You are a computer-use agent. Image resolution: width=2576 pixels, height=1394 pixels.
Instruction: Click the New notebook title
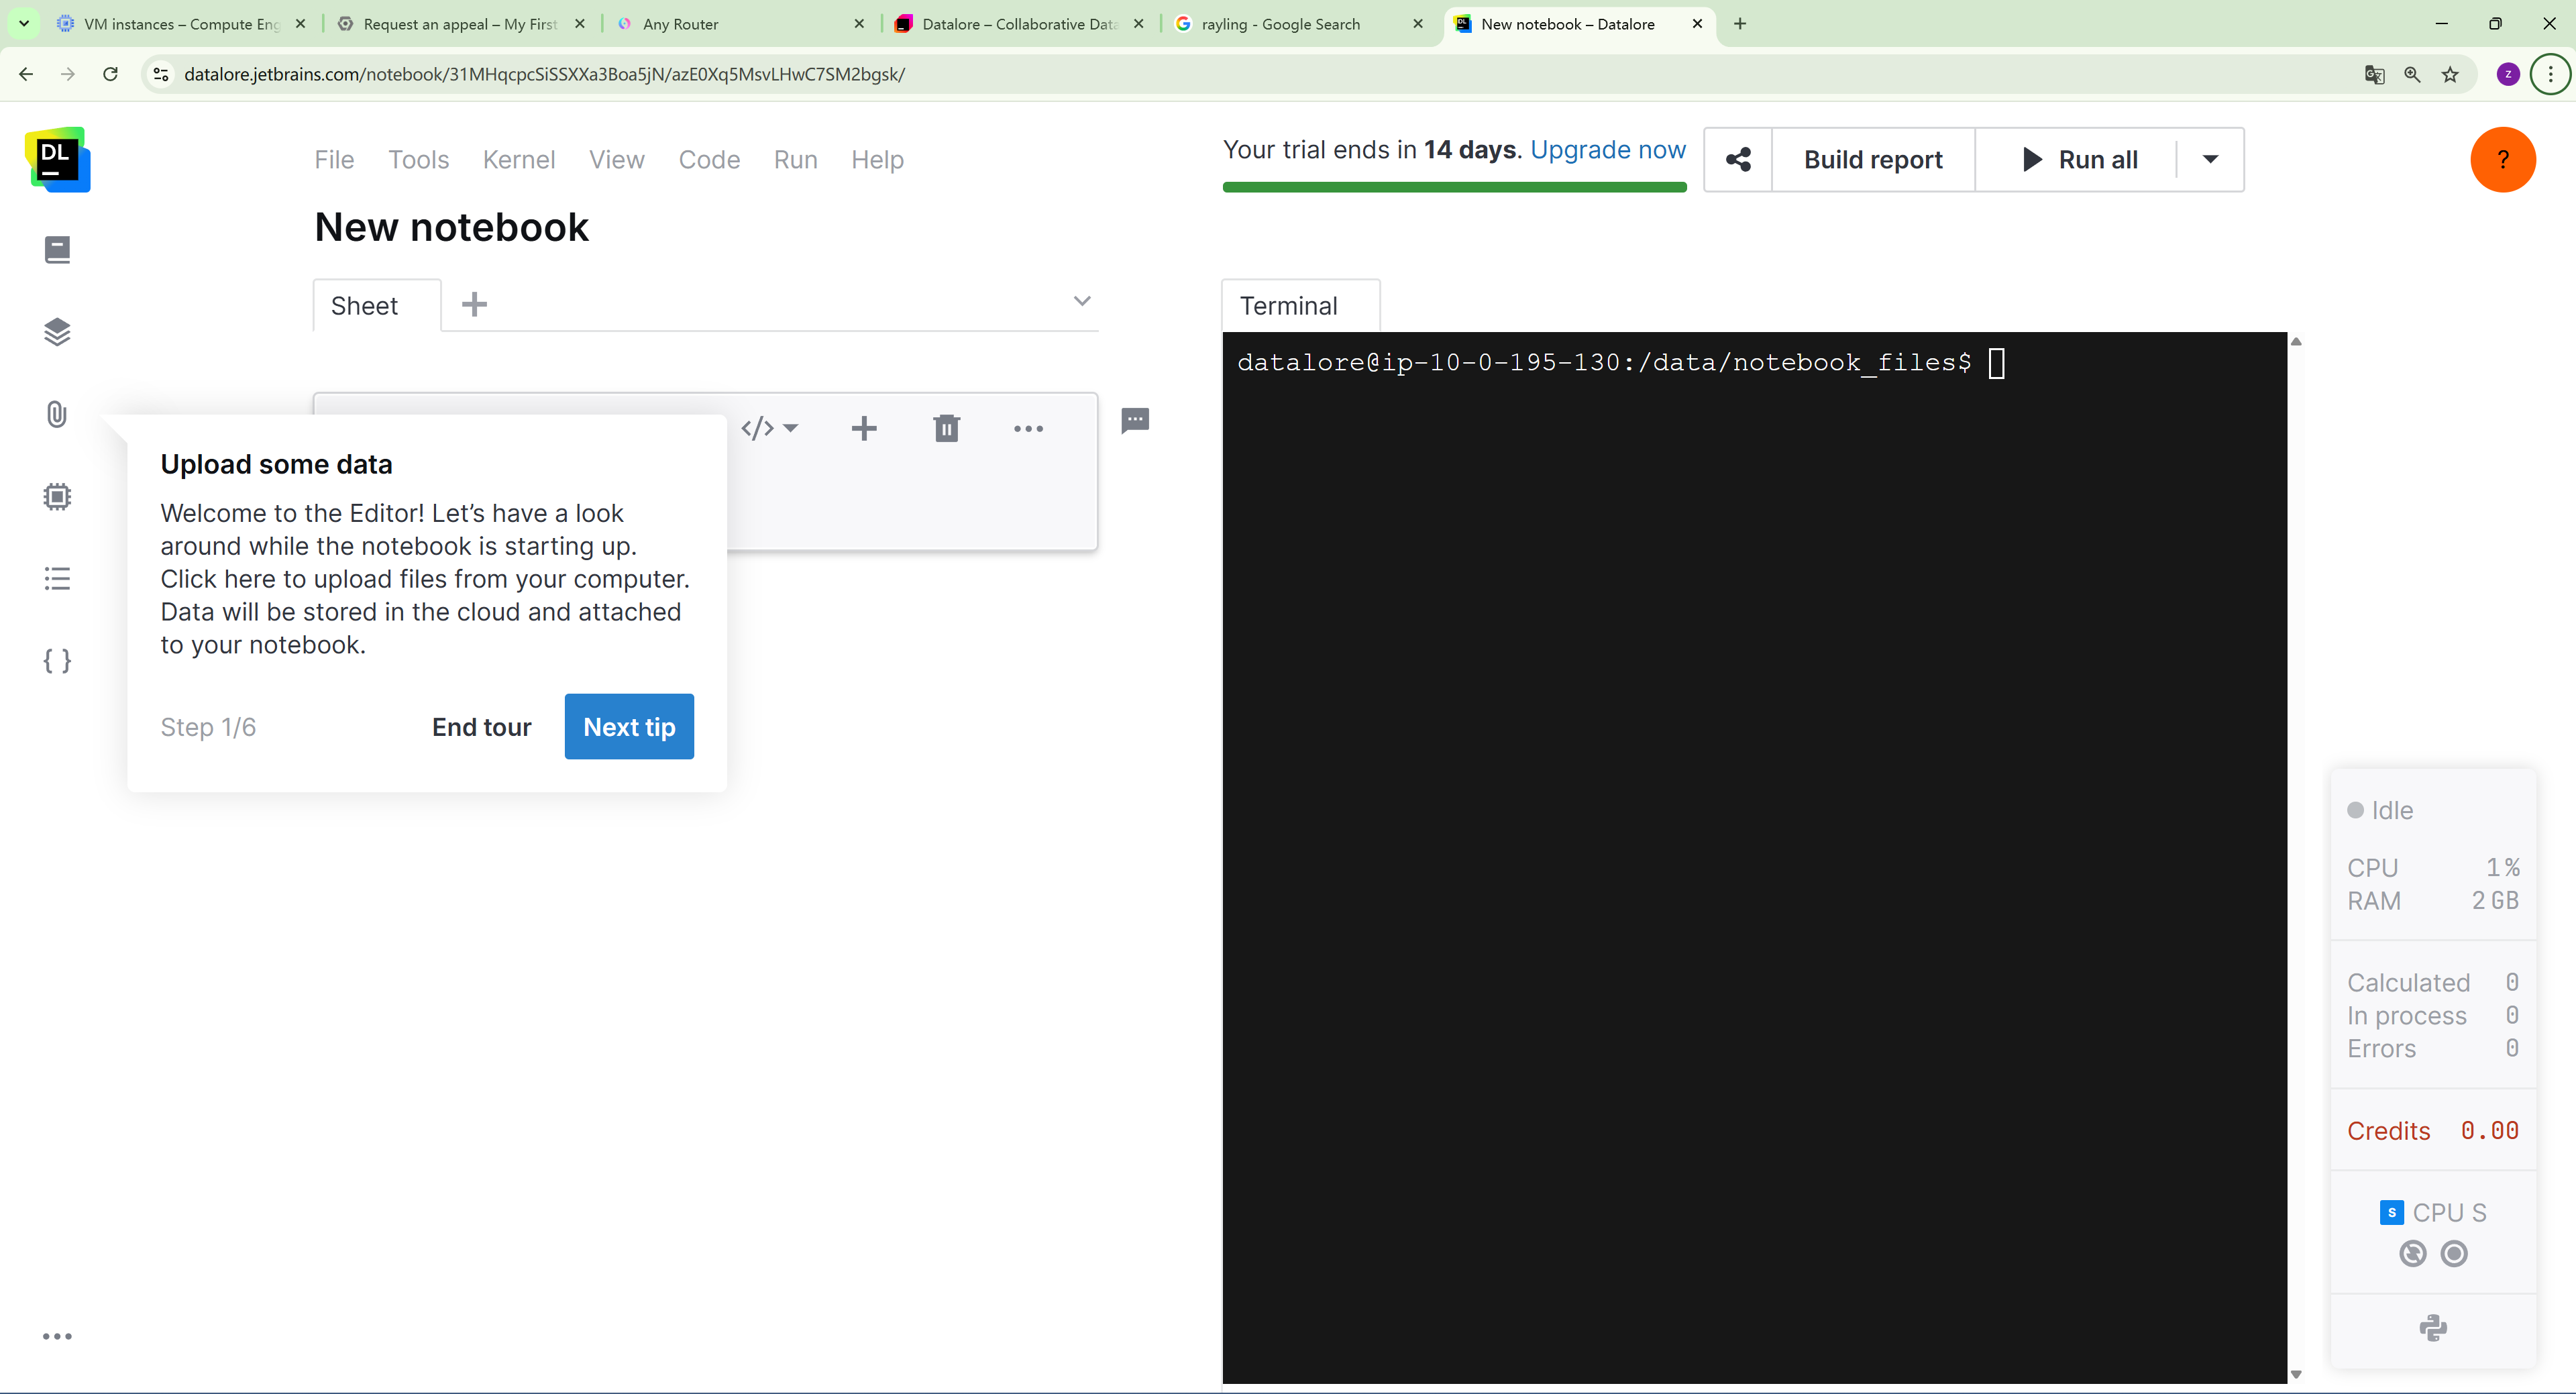tap(451, 227)
